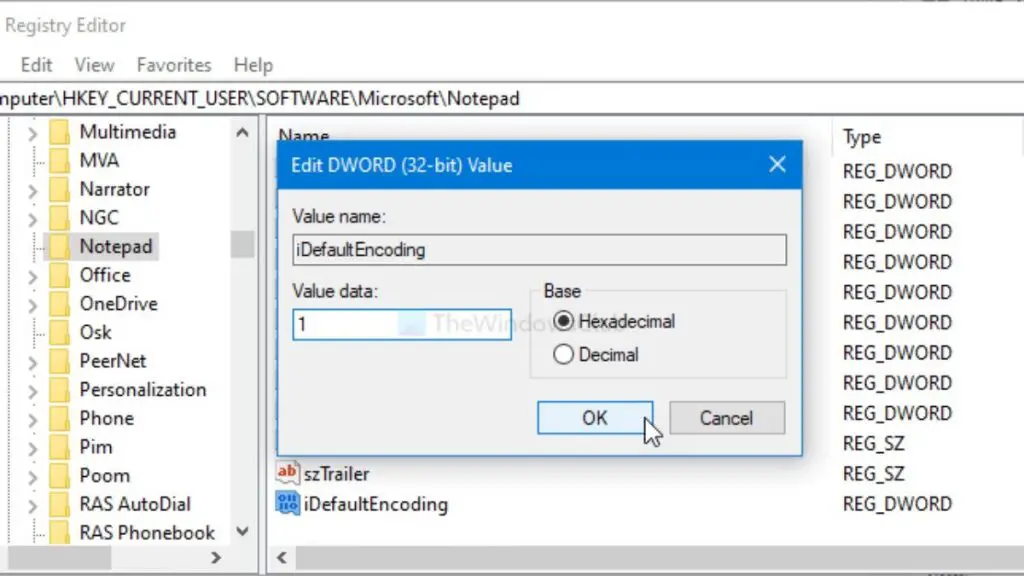Select the iDefaultEncoding value in list
This screenshot has width=1024, height=576.
coord(376,504)
